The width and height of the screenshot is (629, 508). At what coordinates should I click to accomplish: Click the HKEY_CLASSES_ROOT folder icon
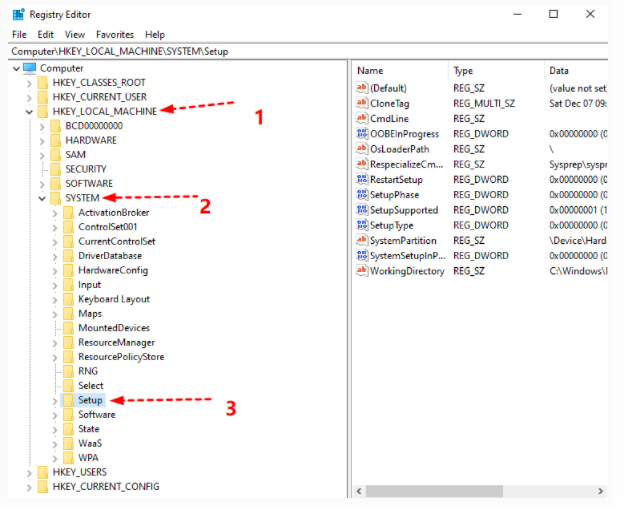pos(43,83)
